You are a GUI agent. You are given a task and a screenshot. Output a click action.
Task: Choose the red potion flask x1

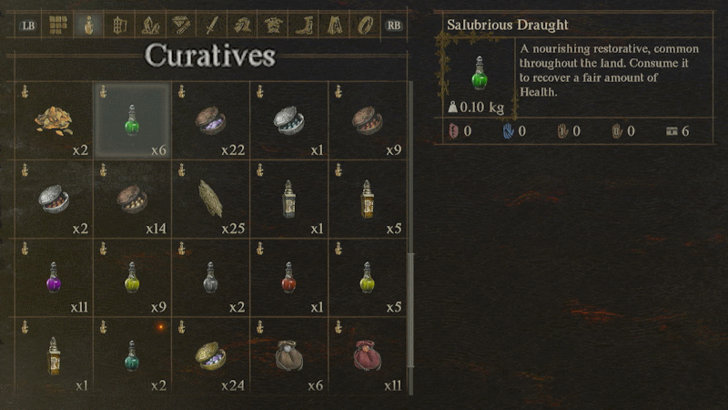click(289, 278)
